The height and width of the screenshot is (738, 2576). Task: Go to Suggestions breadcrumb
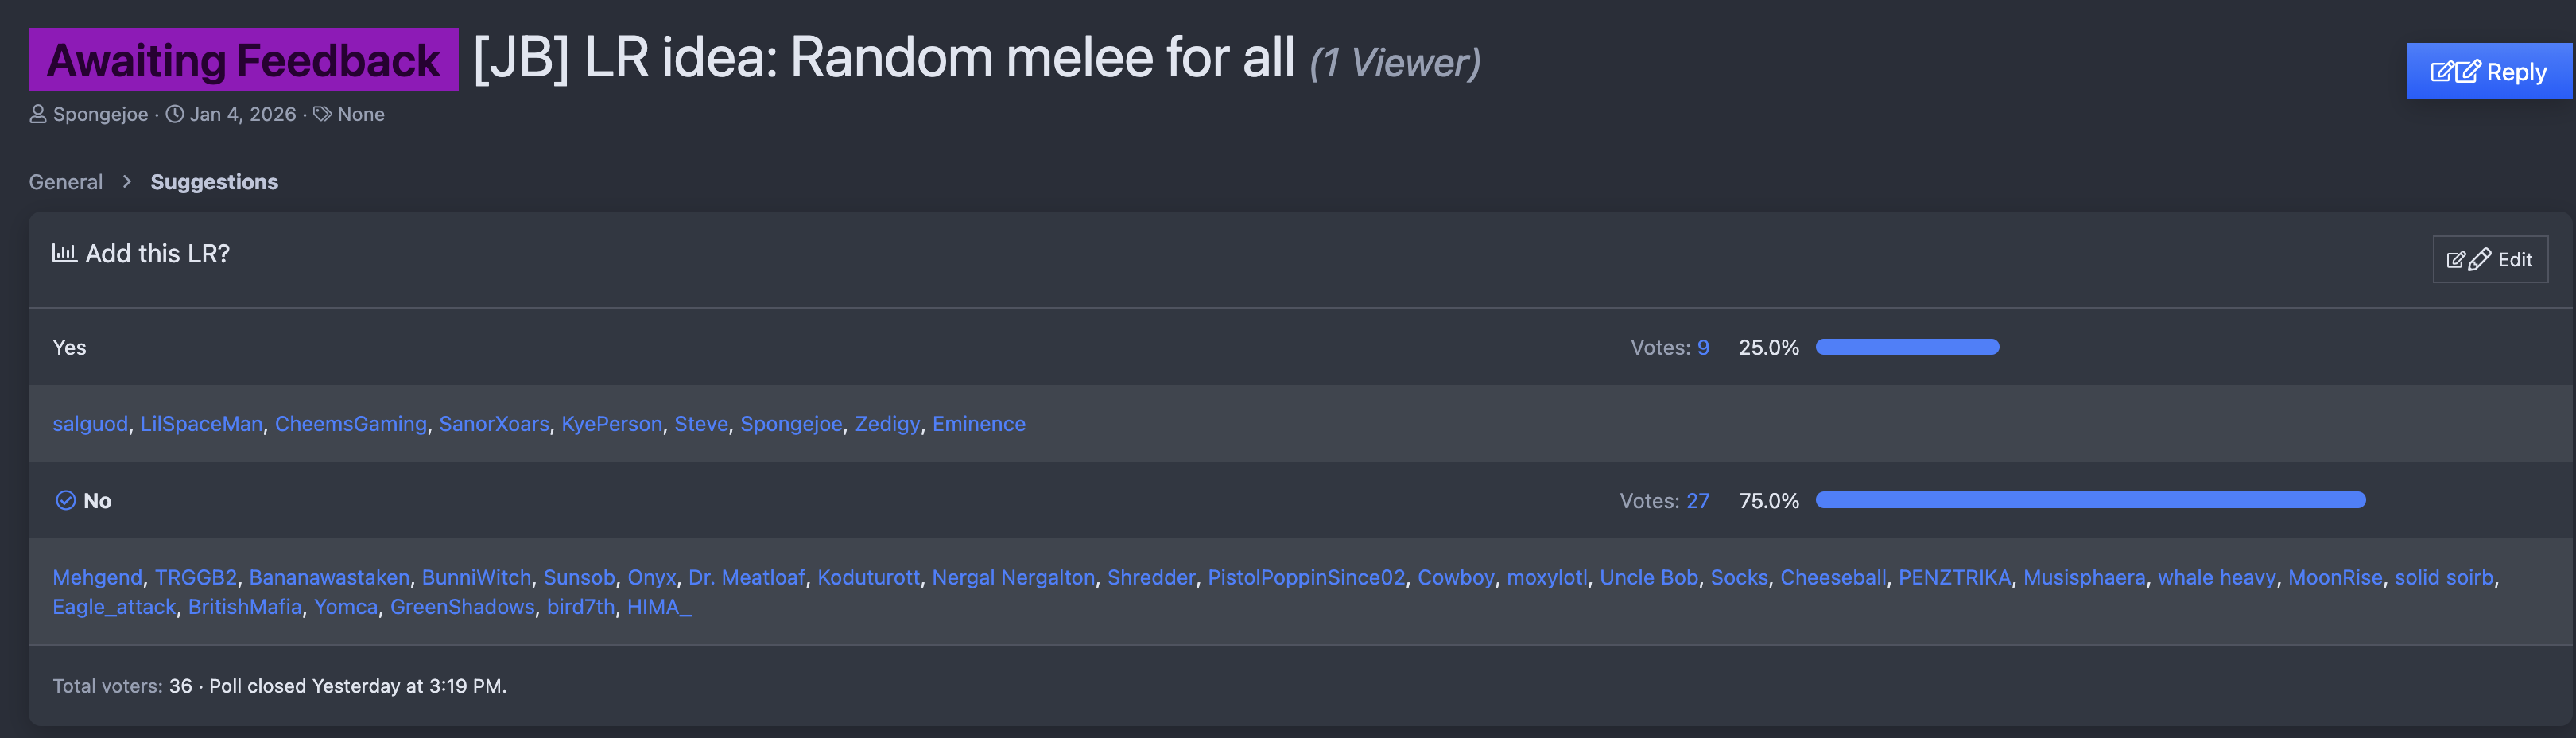coord(214,182)
